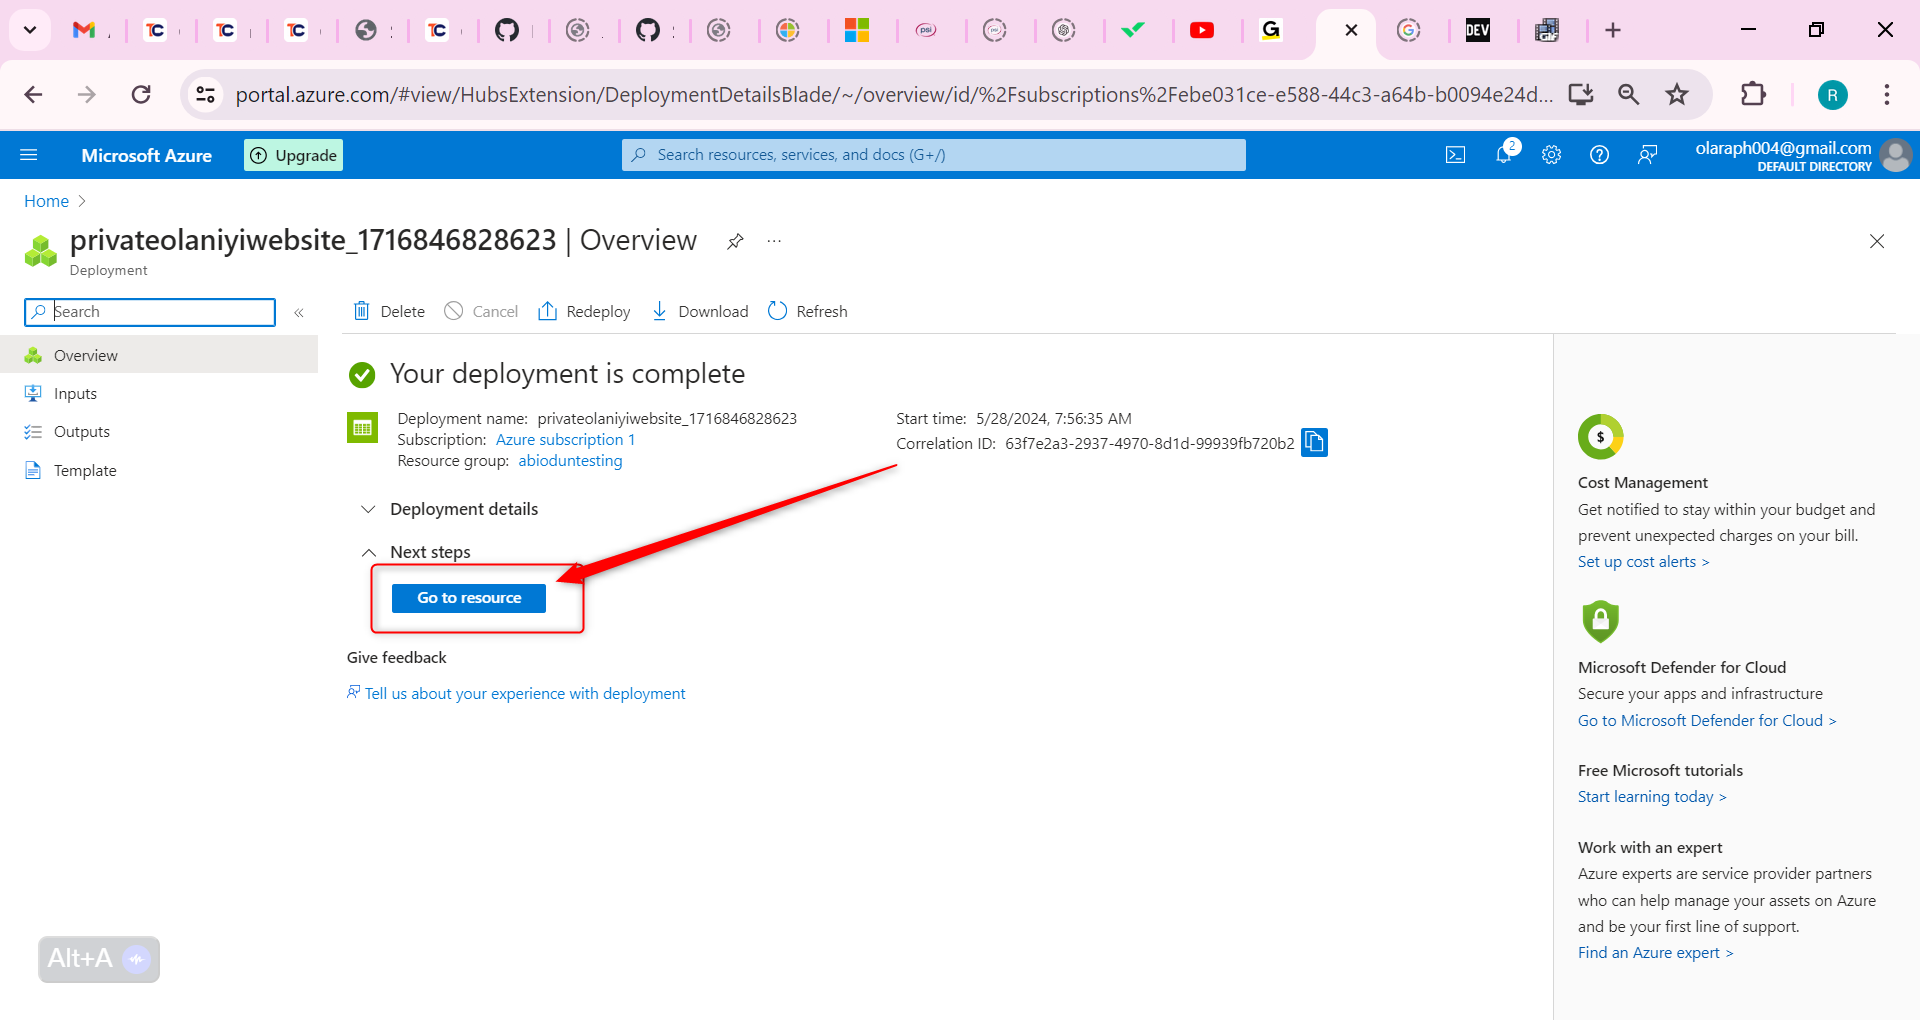
Task: Collapse the Next steps section
Action: [415, 552]
